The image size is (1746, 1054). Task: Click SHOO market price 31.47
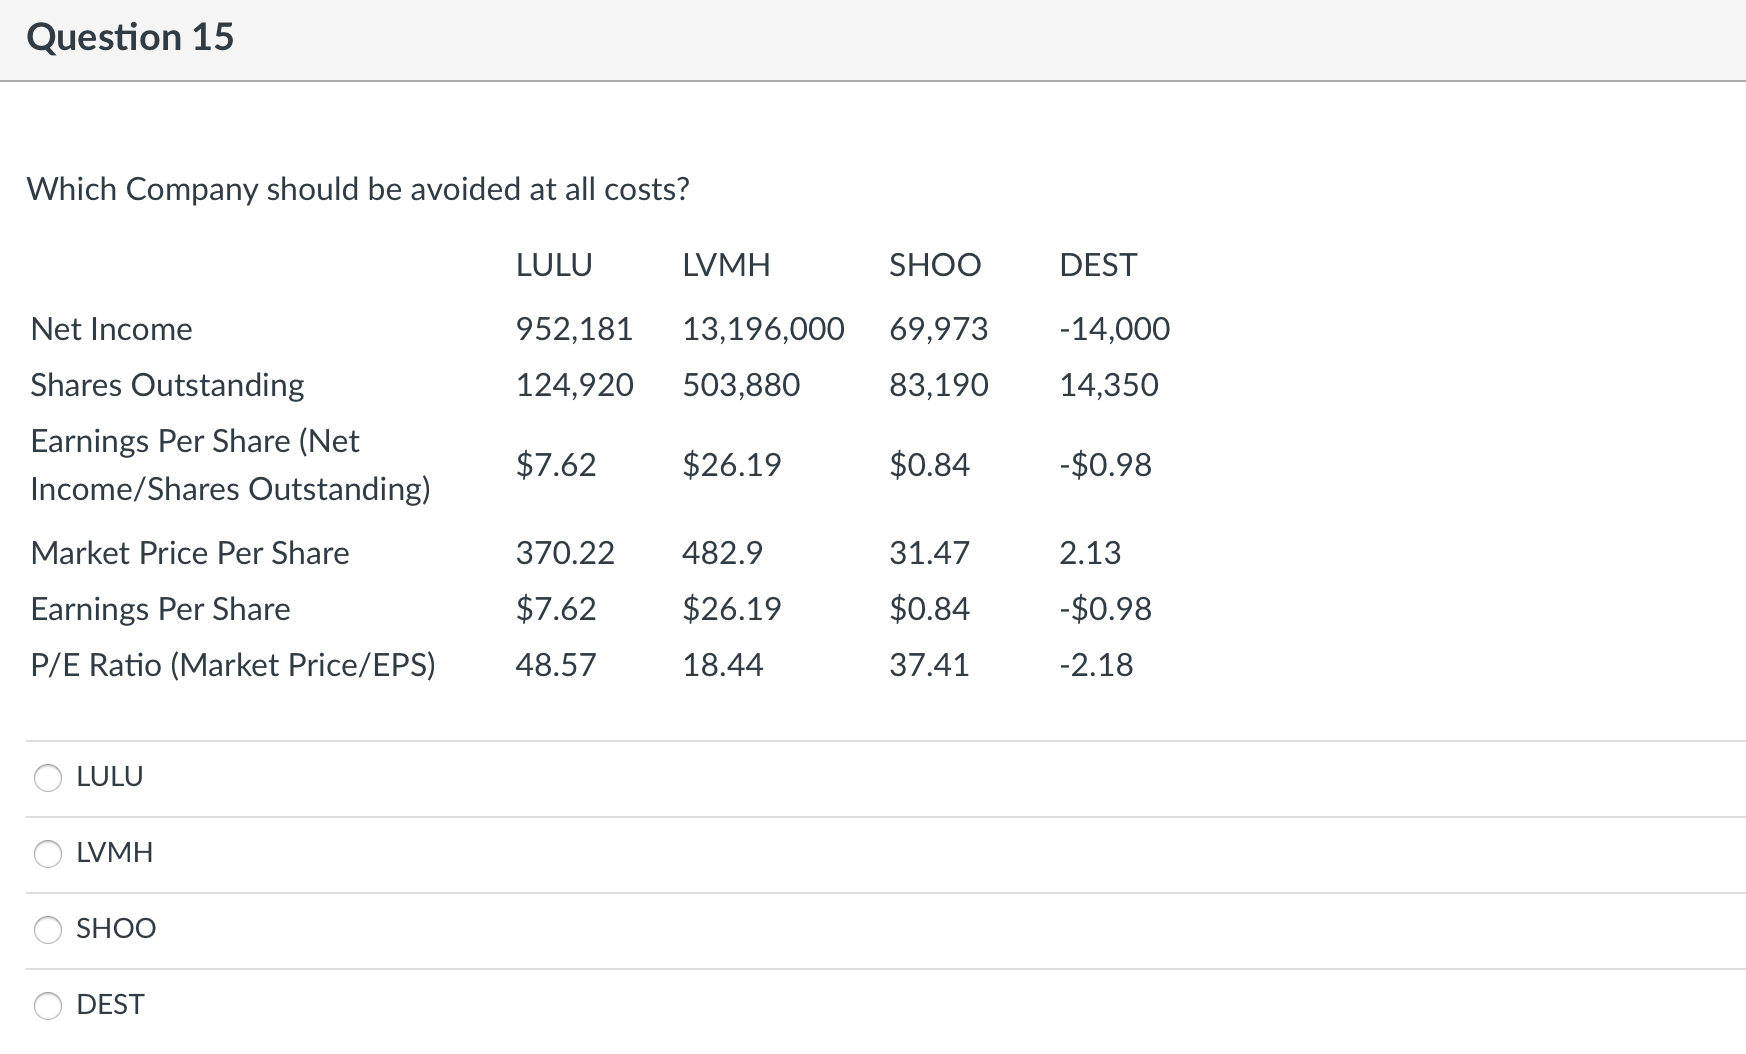tap(929, 553)
